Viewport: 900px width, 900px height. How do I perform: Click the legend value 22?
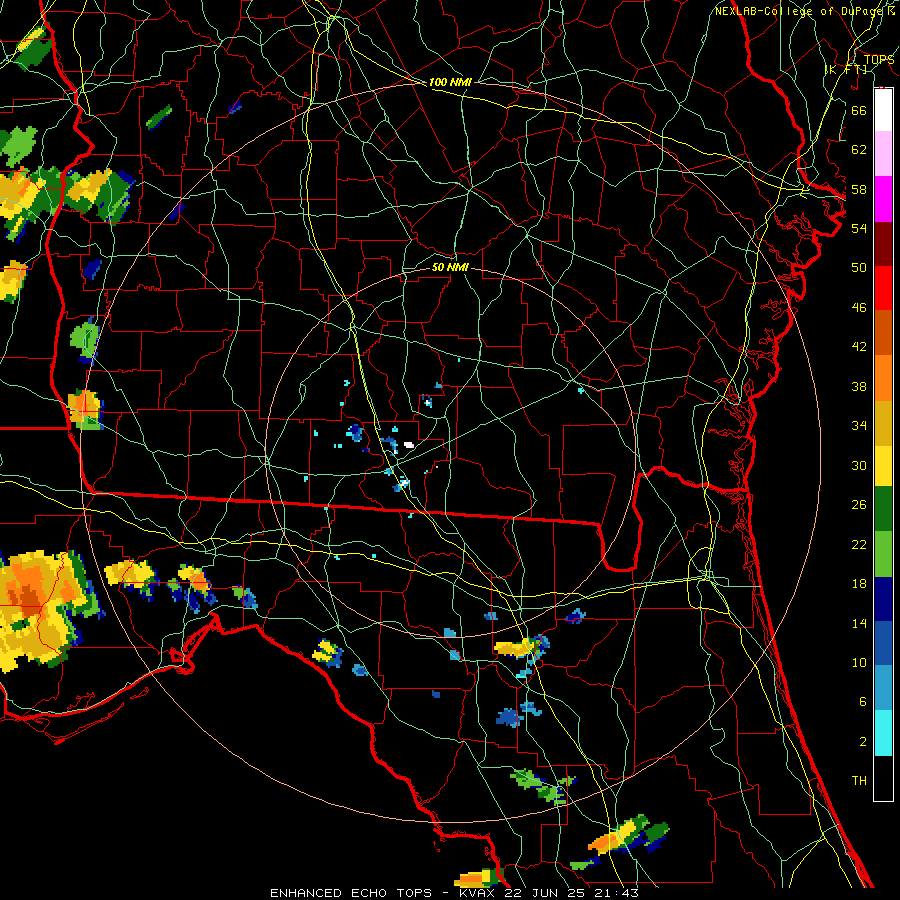[x=859, y=544]
